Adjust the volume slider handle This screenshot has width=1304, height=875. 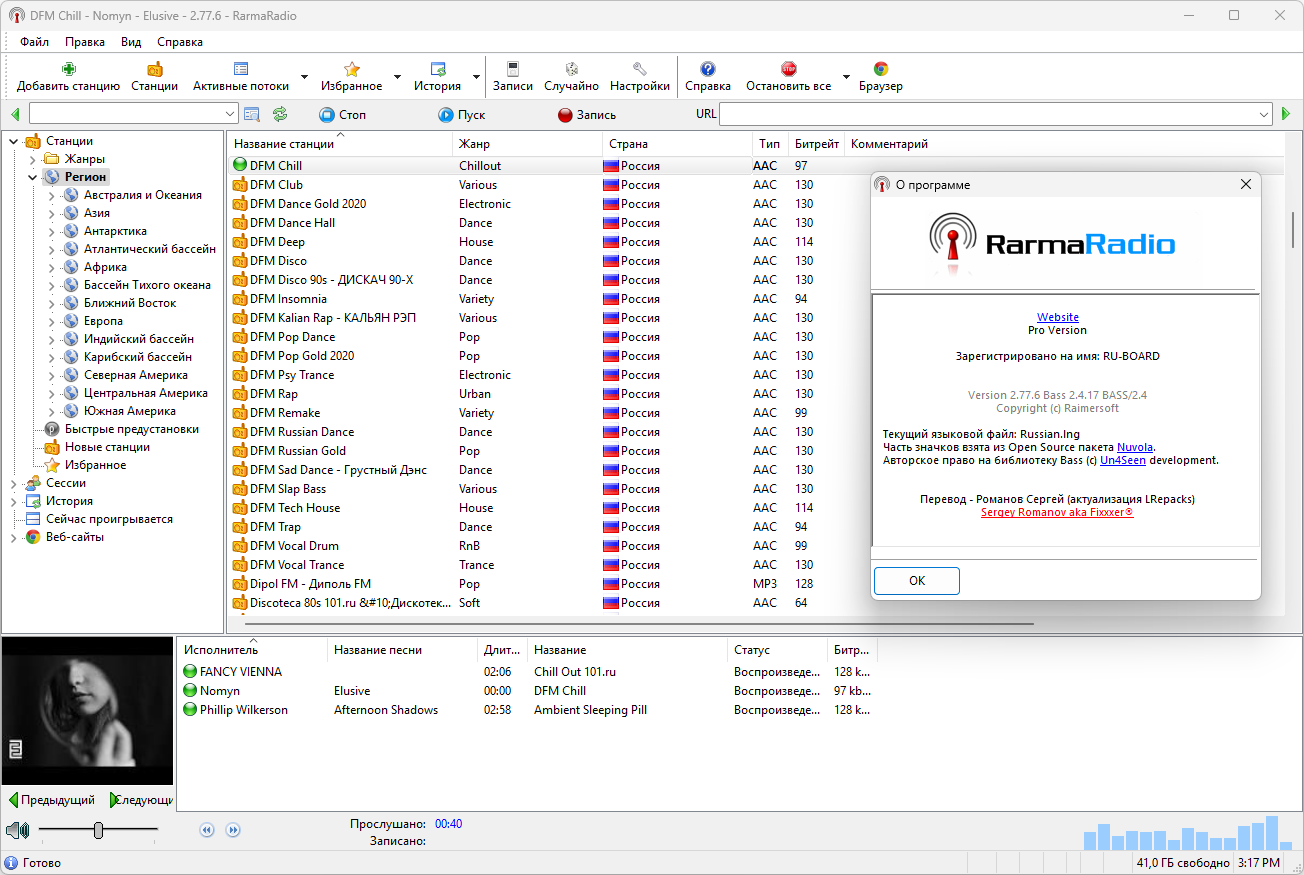[98, 830]
